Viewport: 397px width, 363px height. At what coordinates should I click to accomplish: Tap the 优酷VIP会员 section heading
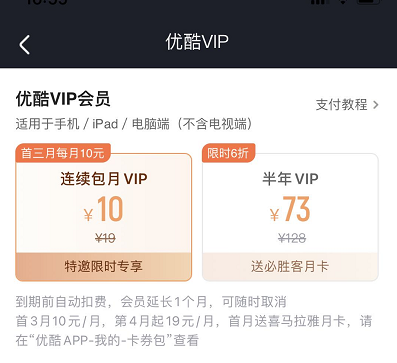[63, 99]
